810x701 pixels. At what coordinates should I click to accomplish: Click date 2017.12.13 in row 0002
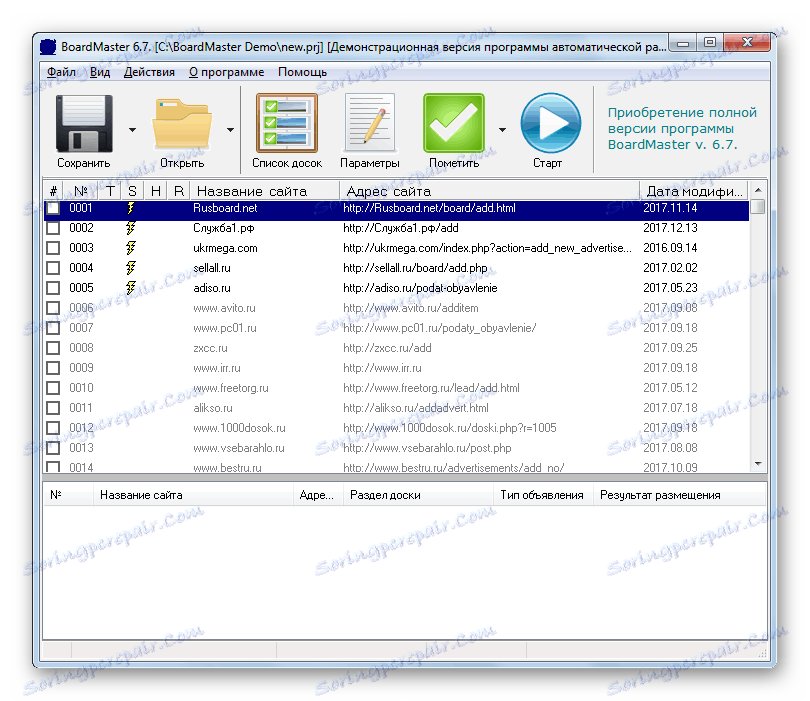[x=670, y=228]
